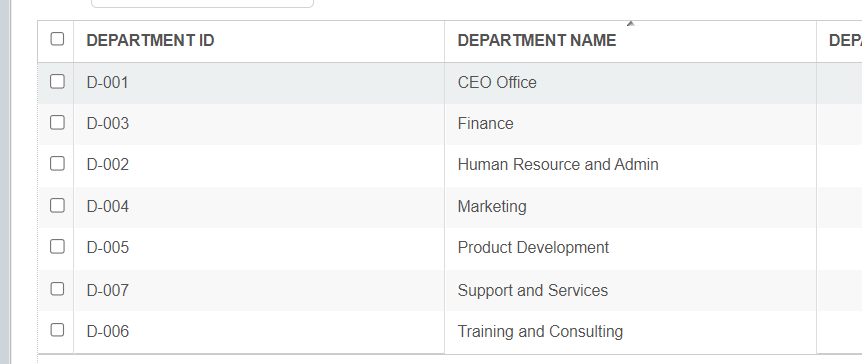The image size is (862, 364).
Task: Sort by the Department Name column header
Action: (537, 40)
